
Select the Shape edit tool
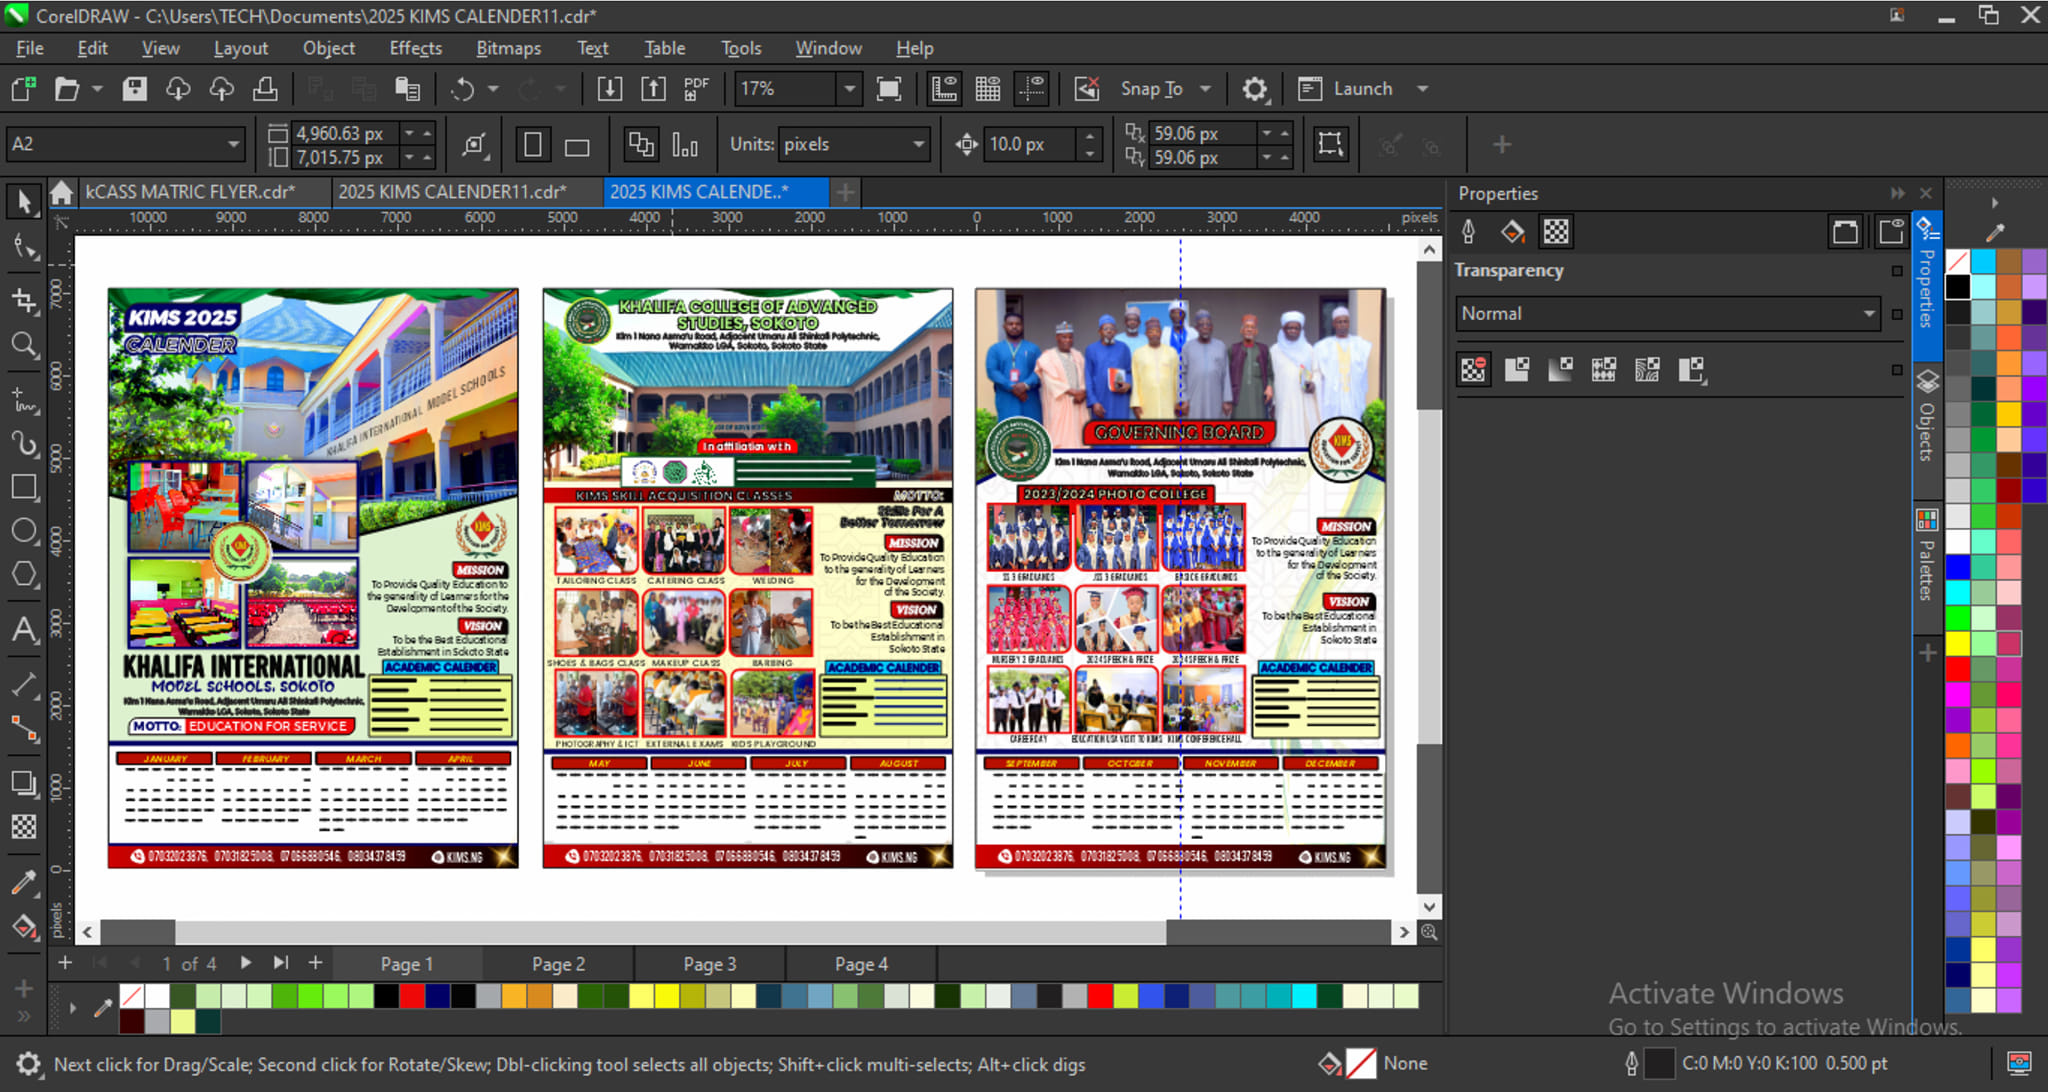(24, 247)
